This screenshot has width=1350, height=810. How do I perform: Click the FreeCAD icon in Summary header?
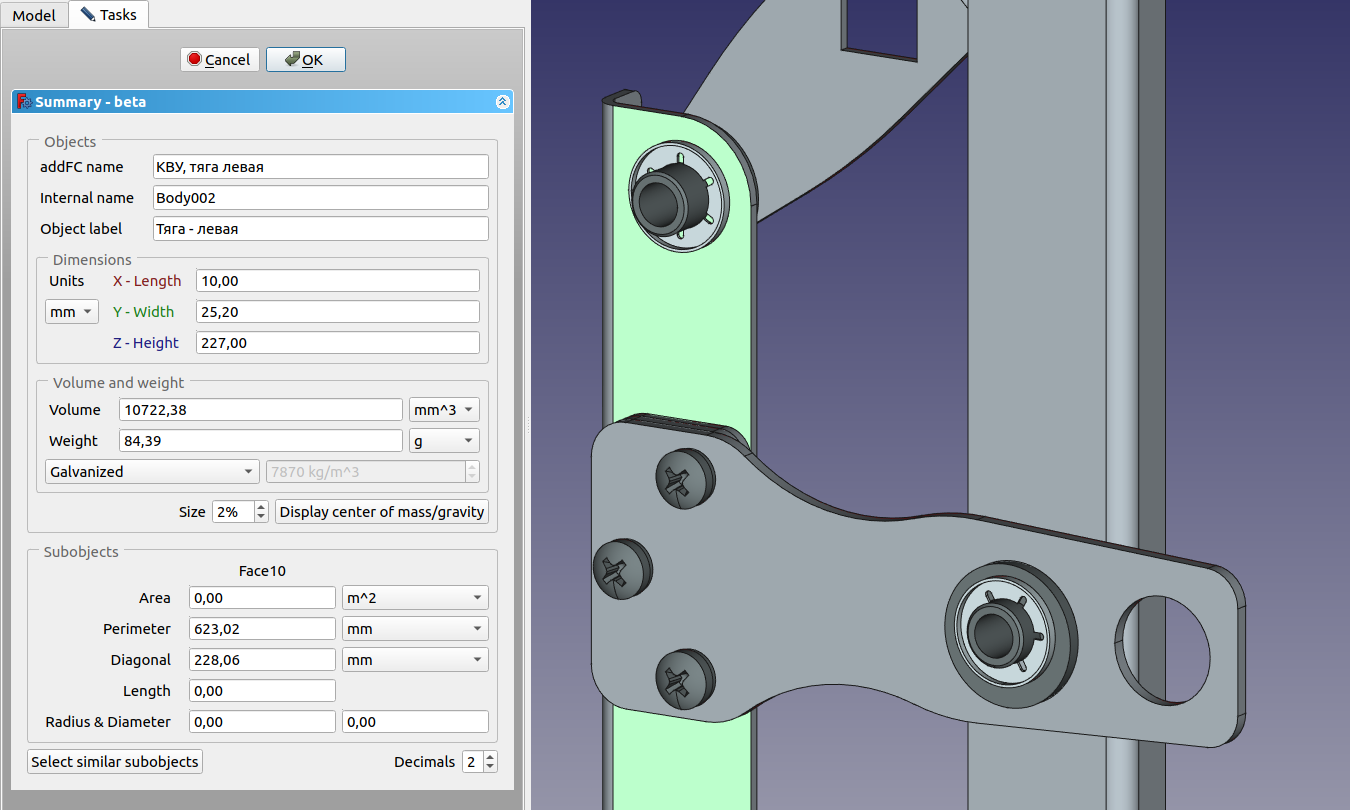tap(24, 102)
